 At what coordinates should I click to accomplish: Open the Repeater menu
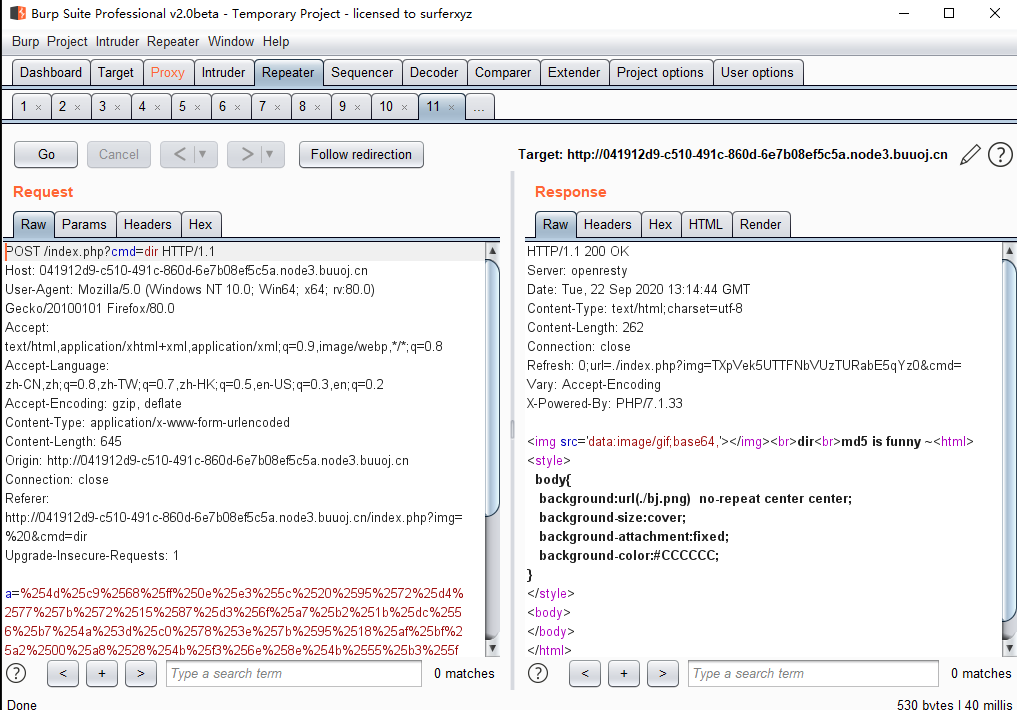pos(173,41)
